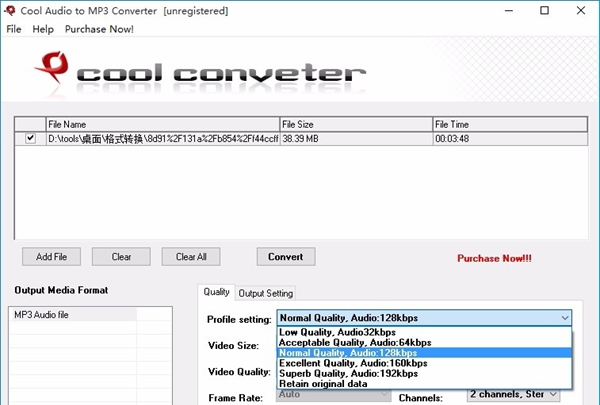Open the Purchase Now! menu
The height and width of the screenshot is (405, 600).
pos(99,29)
